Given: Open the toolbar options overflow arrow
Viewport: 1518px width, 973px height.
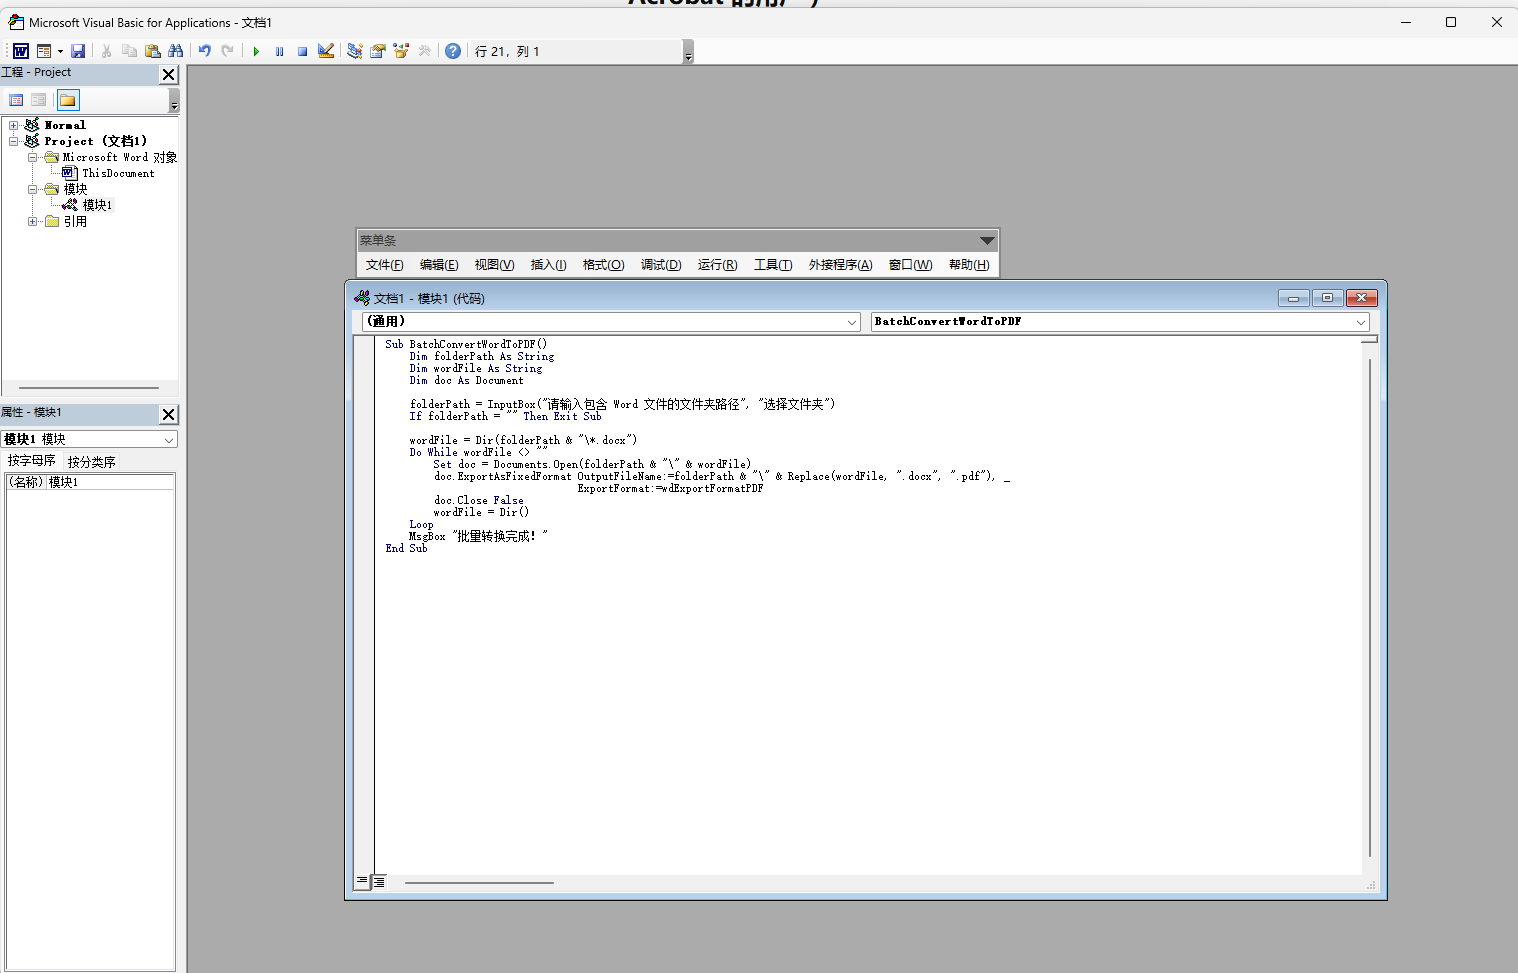Looking at the screenshot, I should [x=688, y=52].
